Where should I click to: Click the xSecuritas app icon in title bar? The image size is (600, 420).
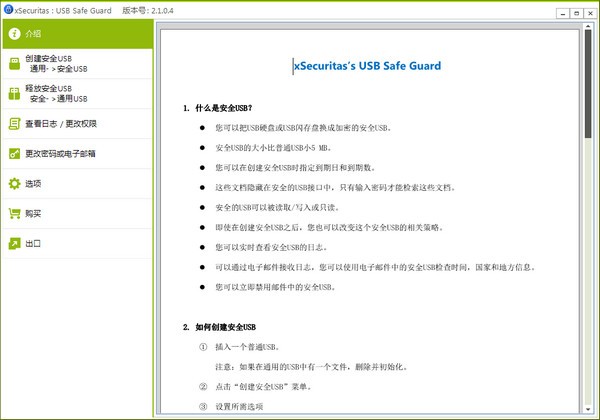(x=8, y=9)
